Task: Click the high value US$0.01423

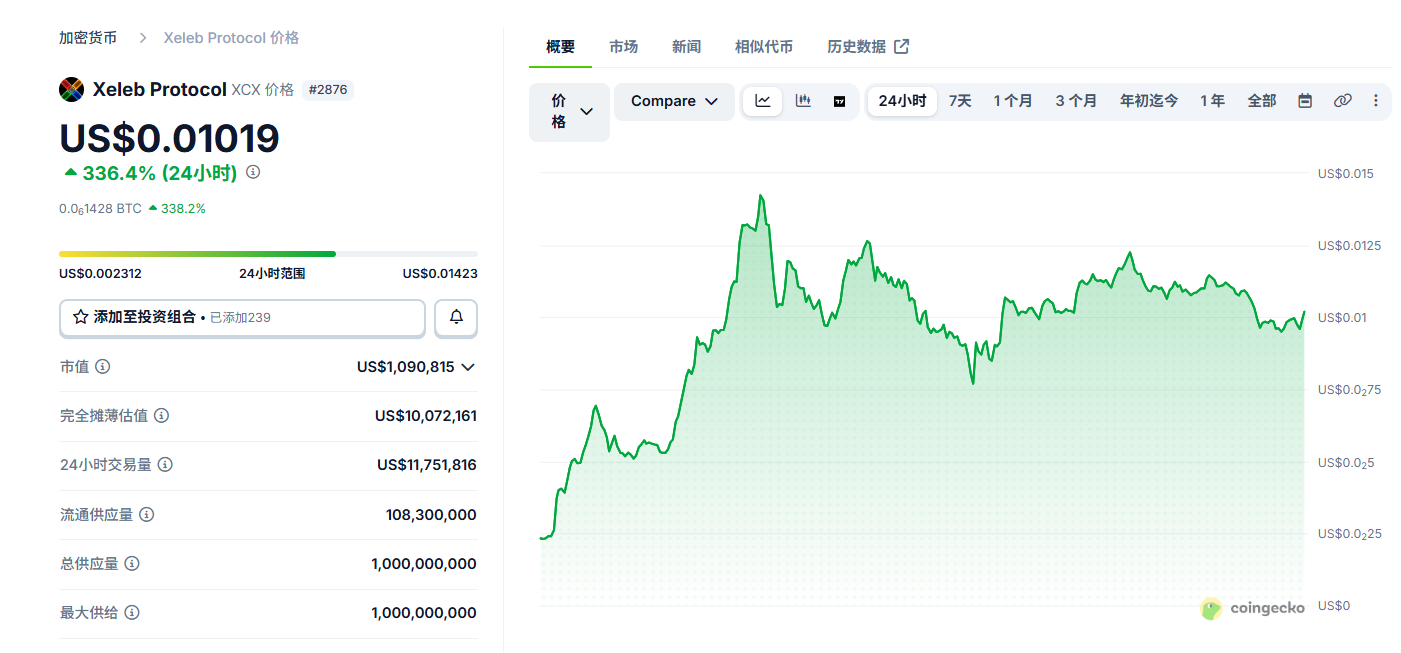Action: click(x=440, y=274)
